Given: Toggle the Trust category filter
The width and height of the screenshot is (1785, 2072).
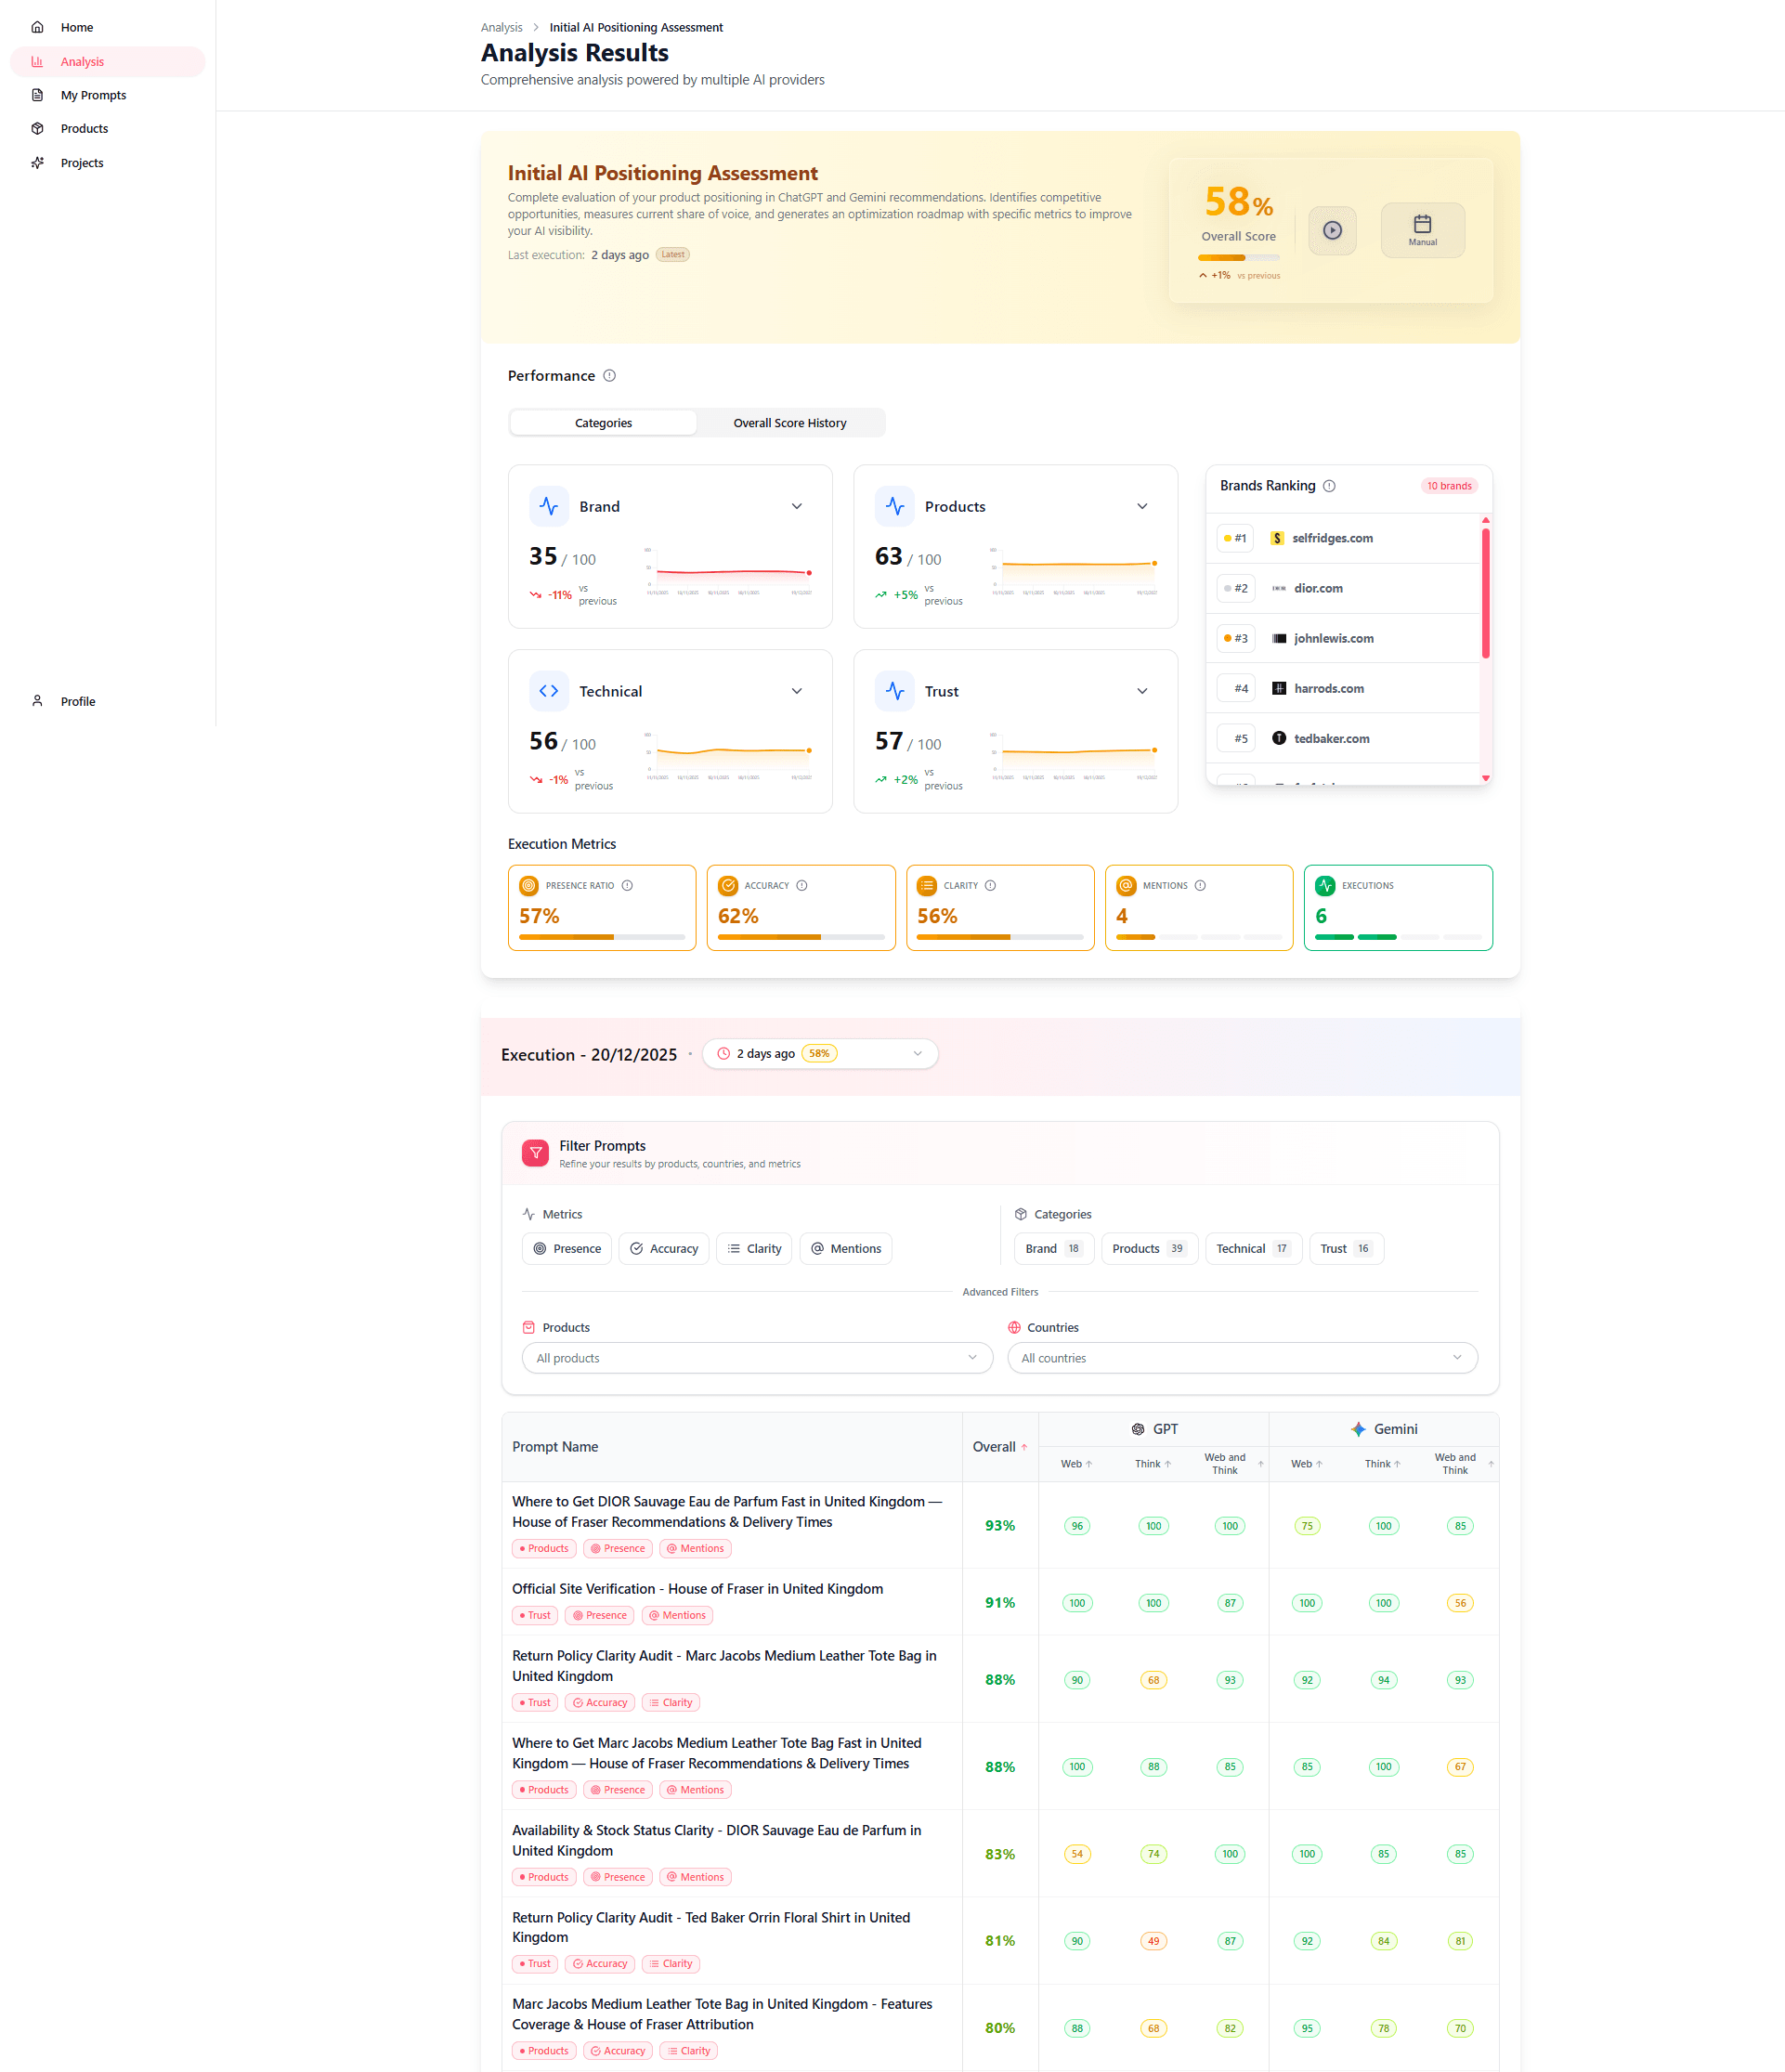Looking at the screenshot, I should [1345, 1249].
